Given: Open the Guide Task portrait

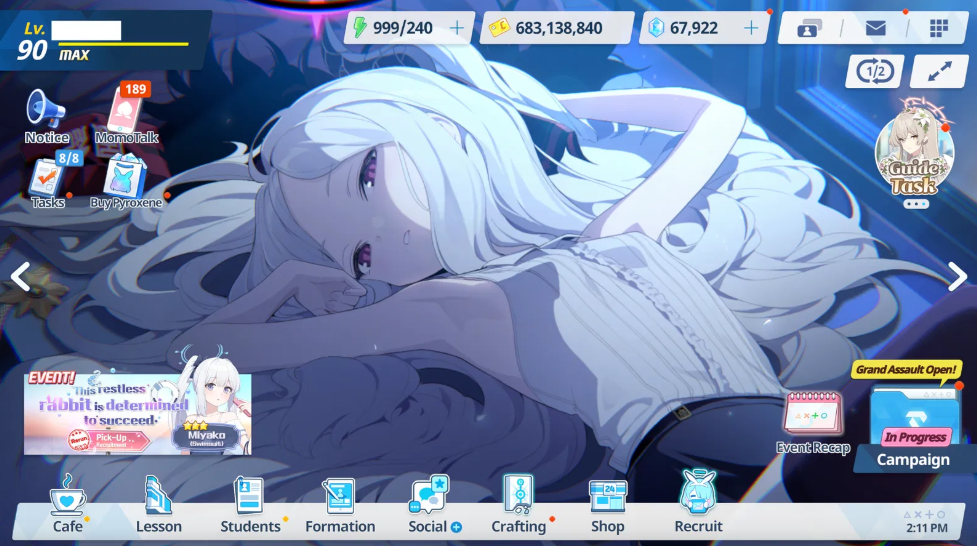Looking at the screenshot, I should (x=915, y=150).
